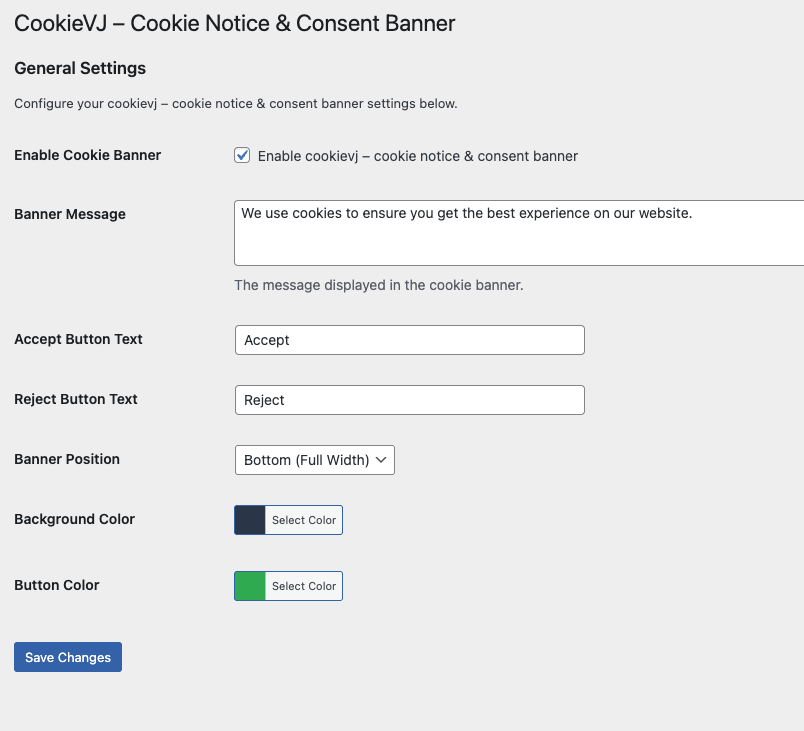Viewport: 804px width, 731px height.
Task: Click the General Settings heading
Action: [80, 68]
